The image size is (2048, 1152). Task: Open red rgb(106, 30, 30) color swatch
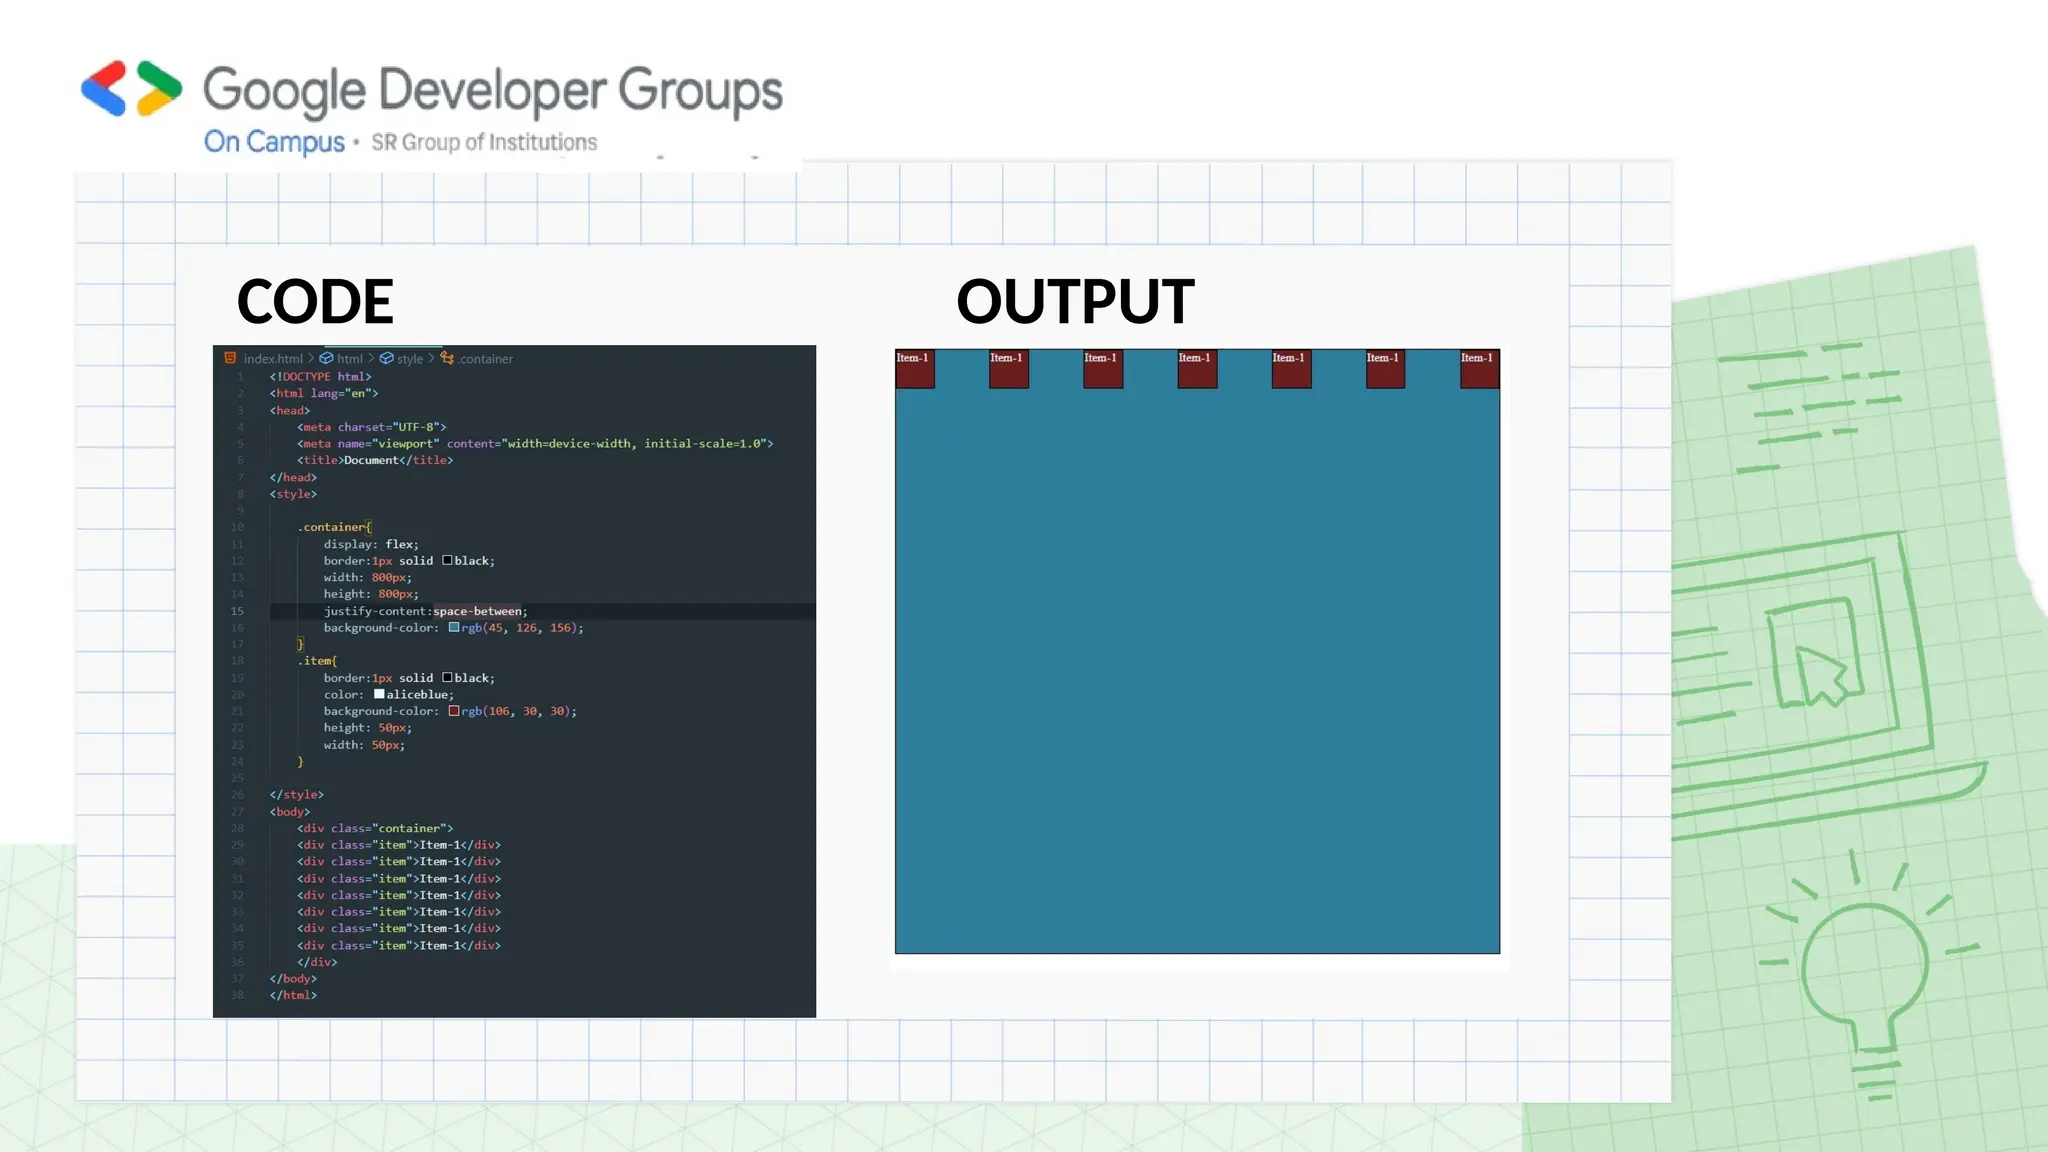click(x=454, y=711)
